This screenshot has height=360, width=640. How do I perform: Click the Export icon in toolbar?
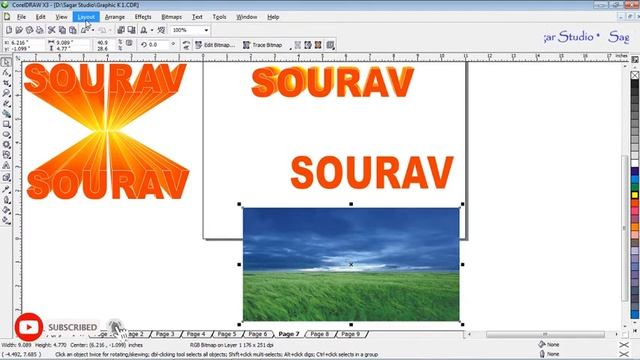pyautogui.click(x=131, y=30)
